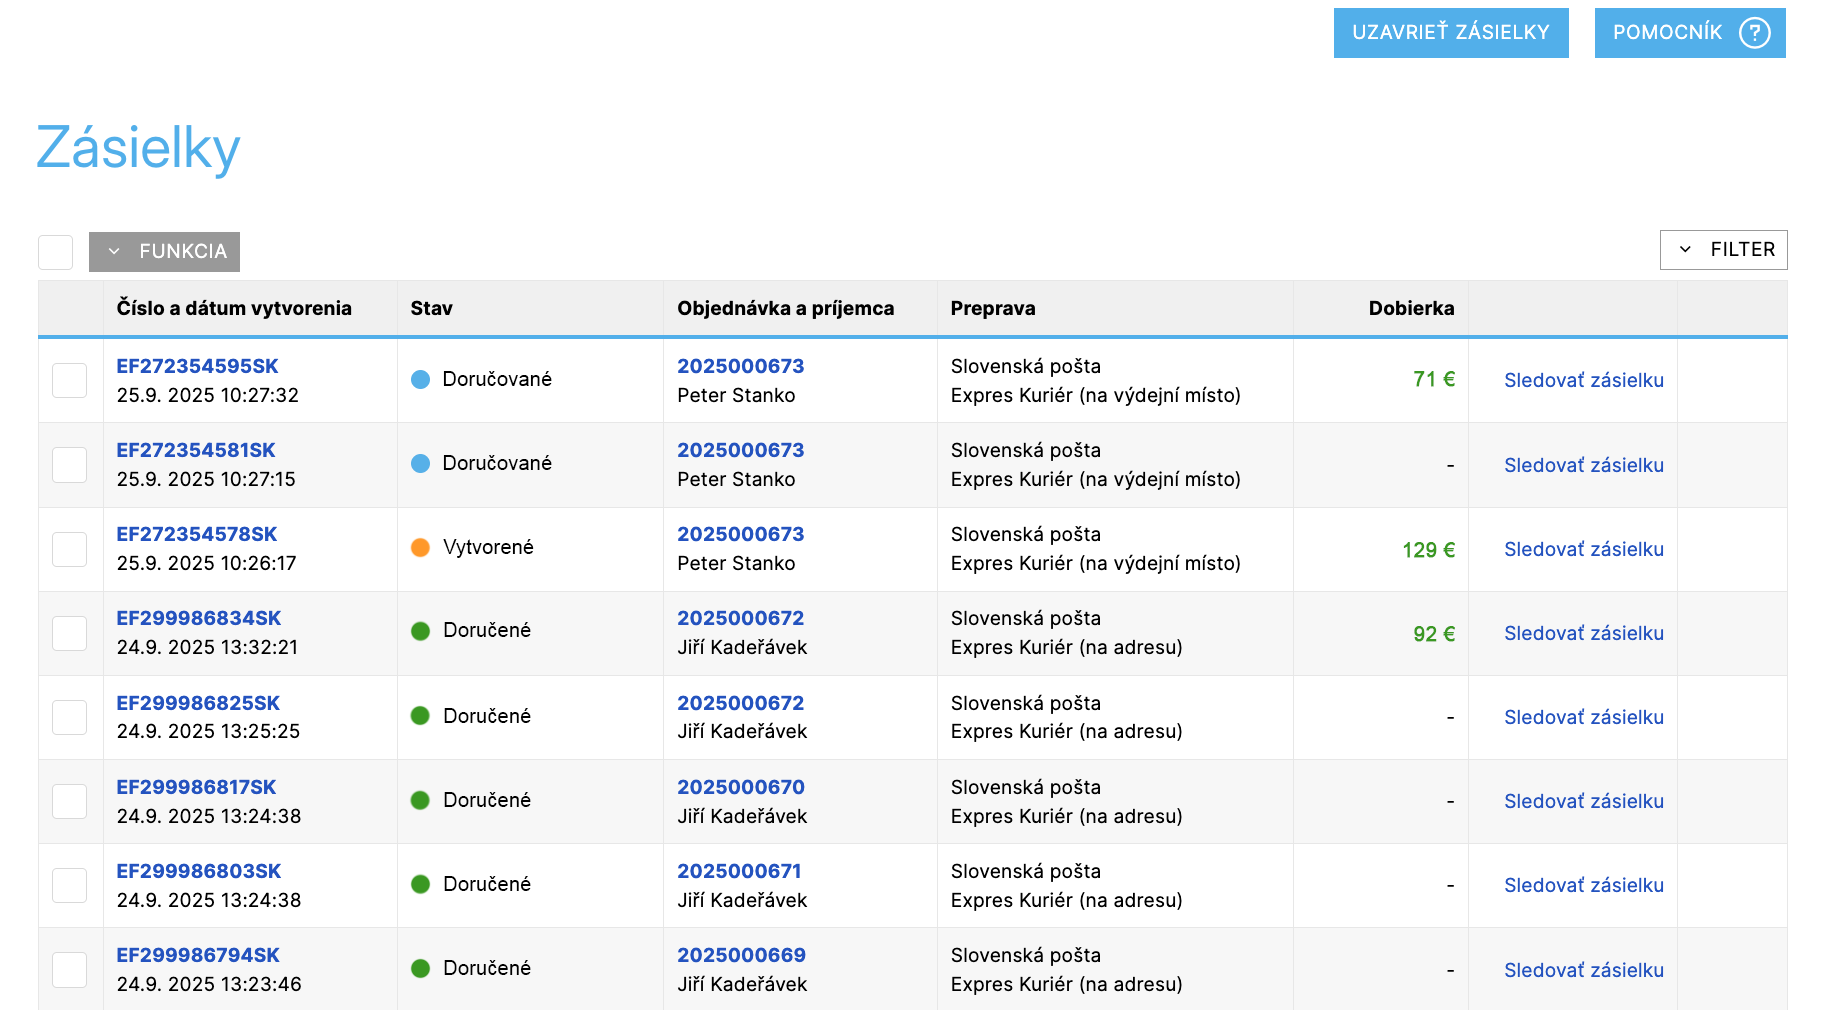Open the Funkcia dropdown

(x=164, y=252)
